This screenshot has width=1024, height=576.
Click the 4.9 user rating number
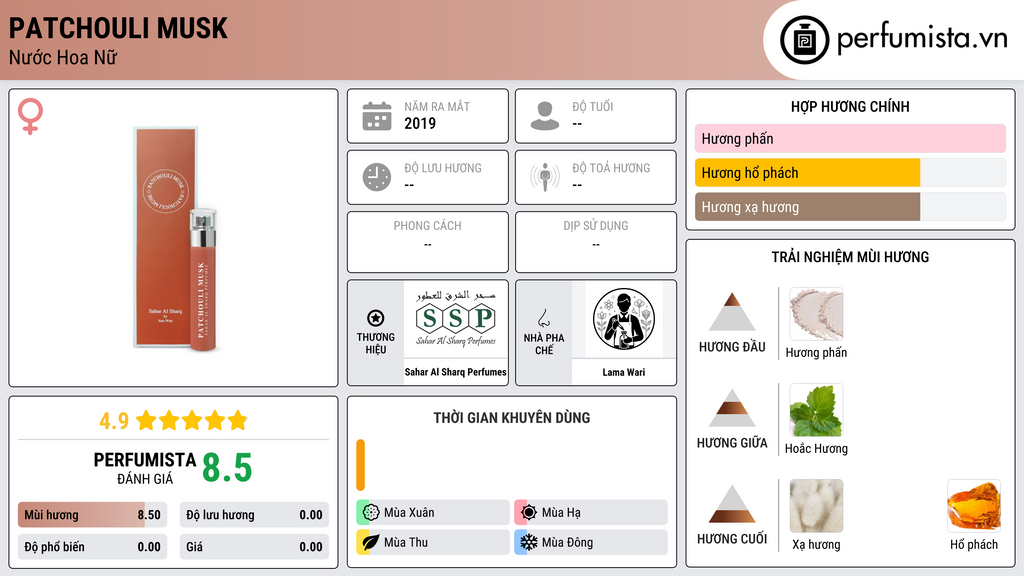point(114,421)
